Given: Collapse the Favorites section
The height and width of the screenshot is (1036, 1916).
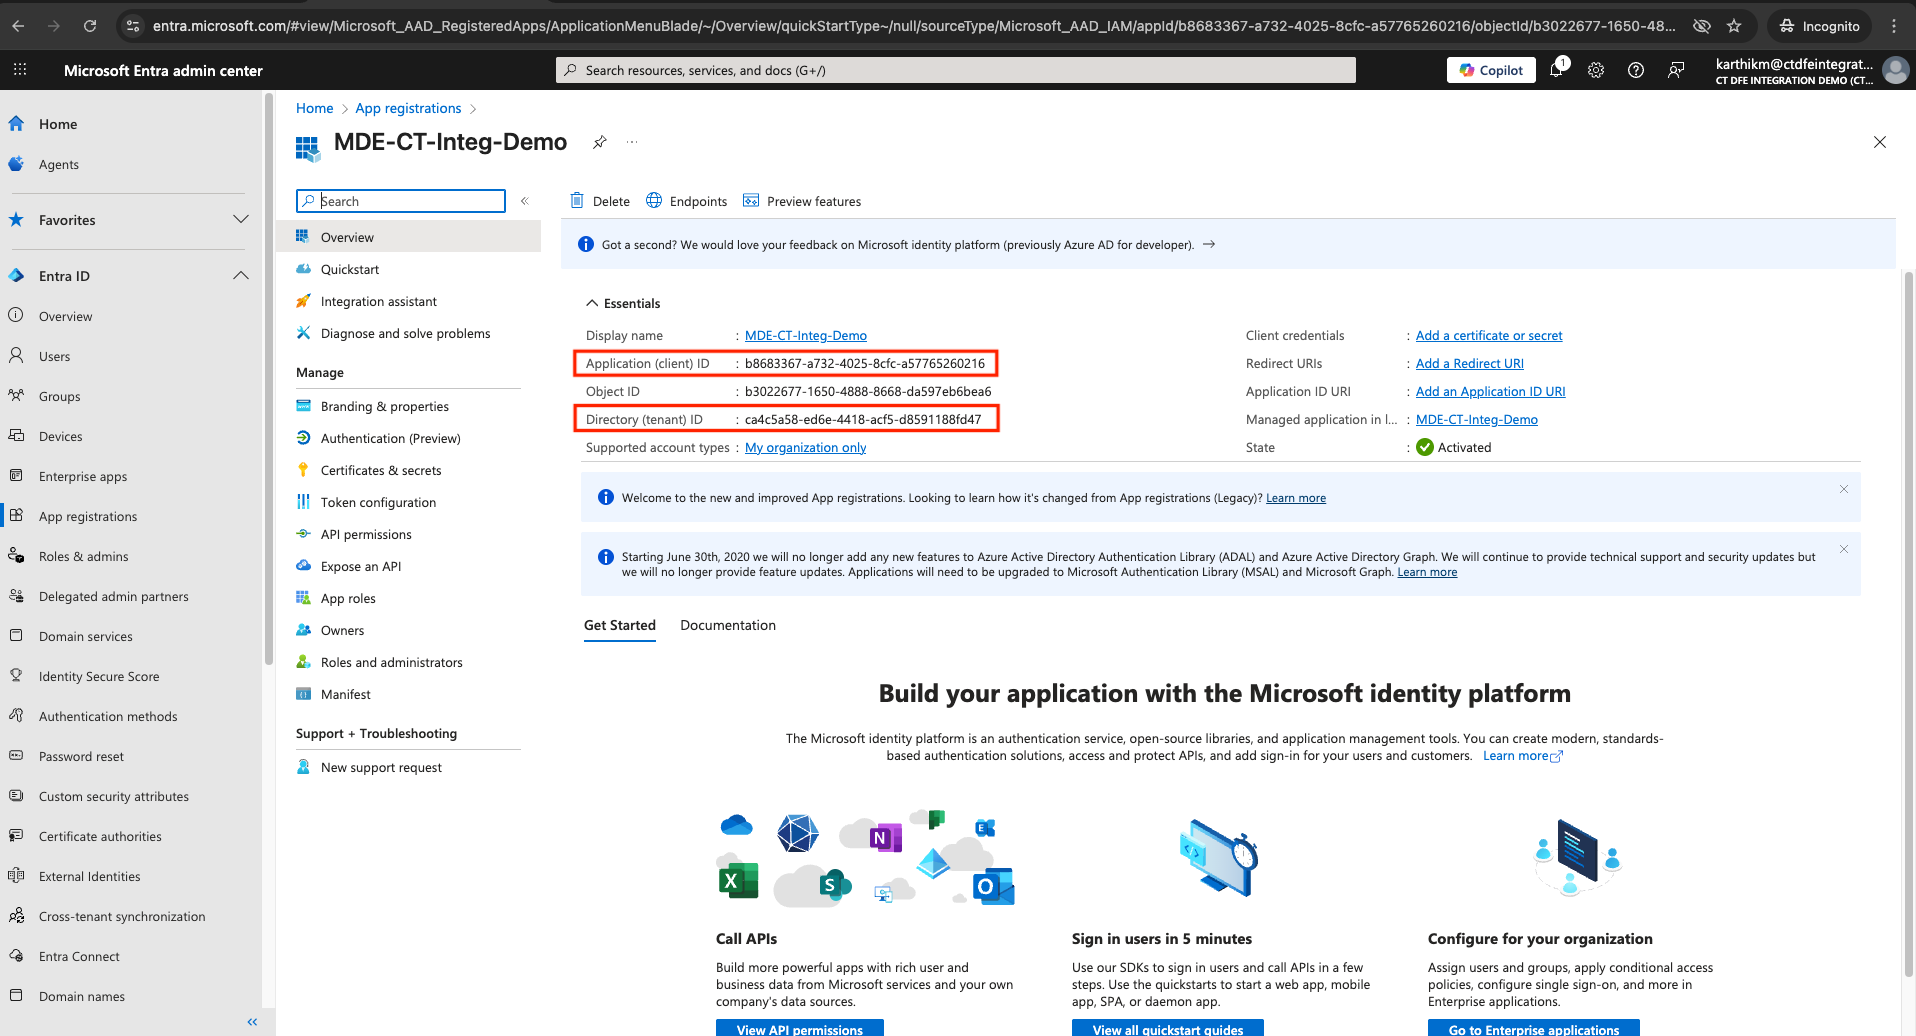Looking at the screenshot, I should click(x=240, y=220).
